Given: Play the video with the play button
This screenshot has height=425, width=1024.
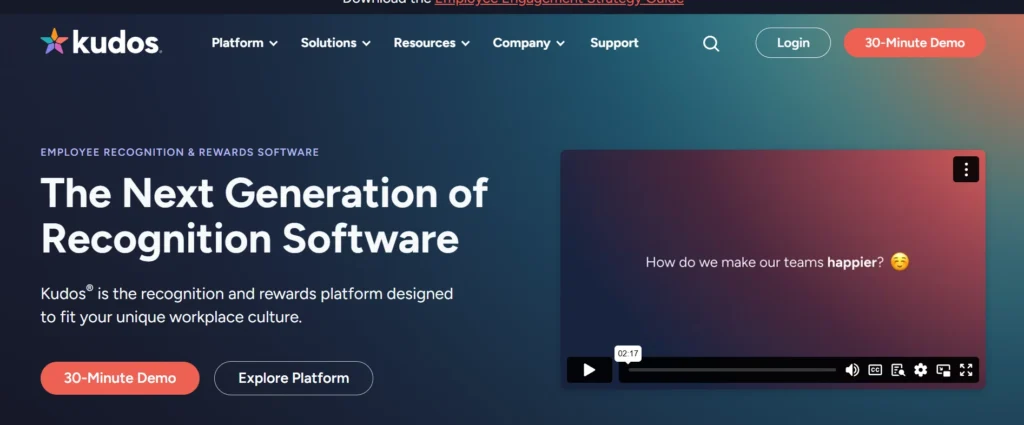Looking at the screenshot, I should pos(589,370).
